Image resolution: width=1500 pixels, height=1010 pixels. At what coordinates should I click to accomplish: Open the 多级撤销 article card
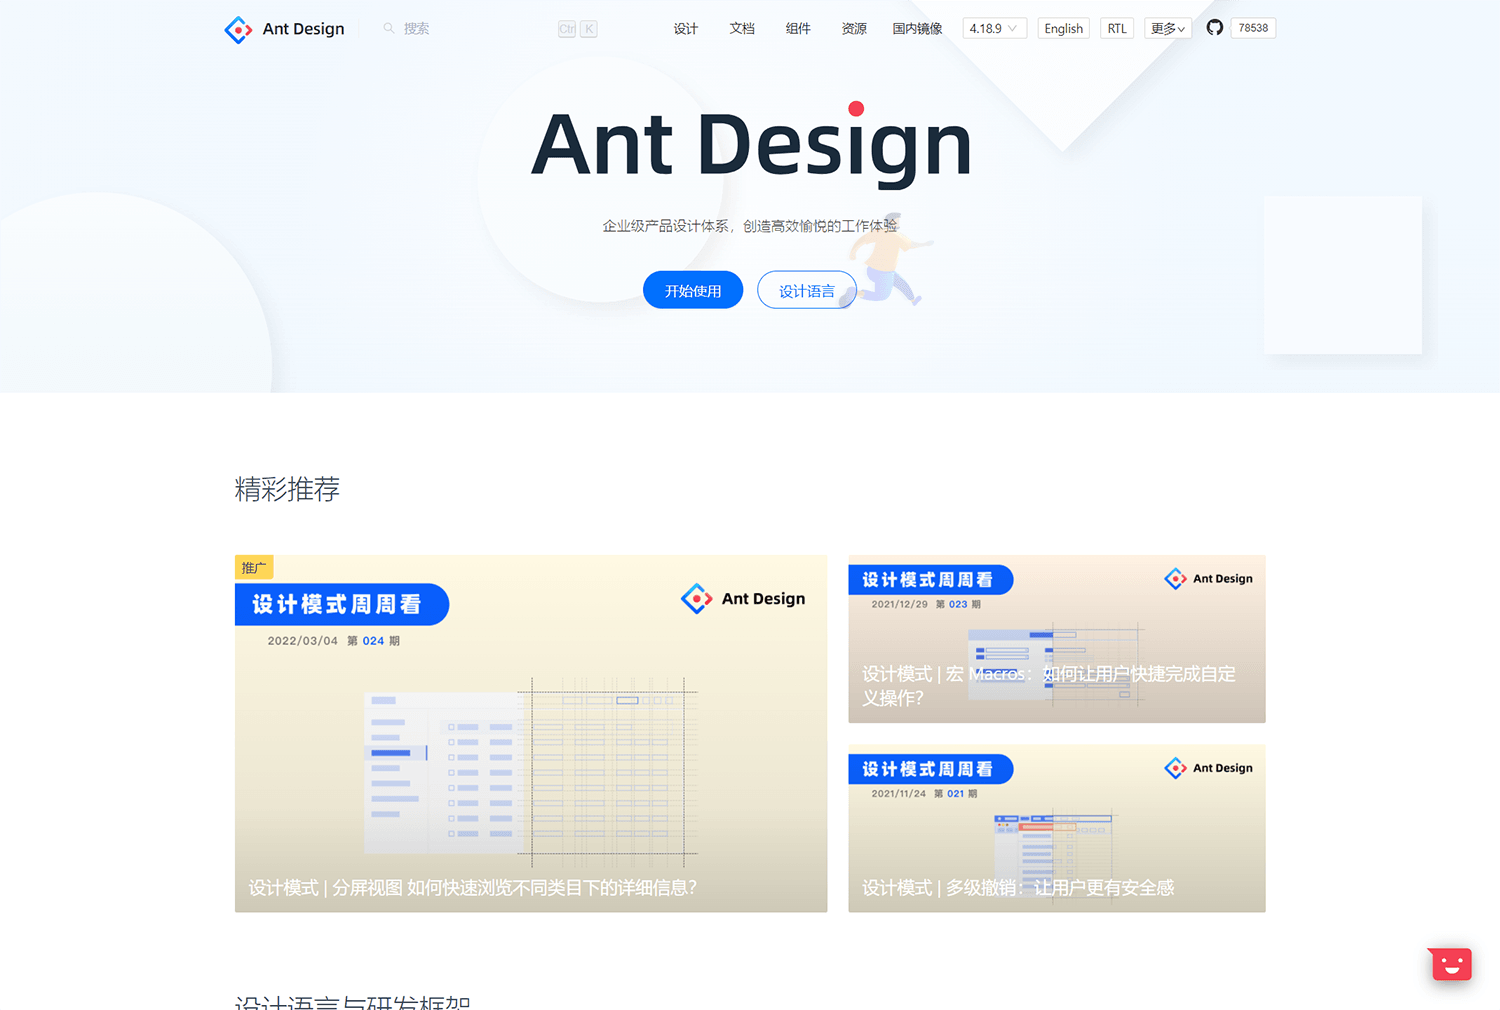[1057, 828]
